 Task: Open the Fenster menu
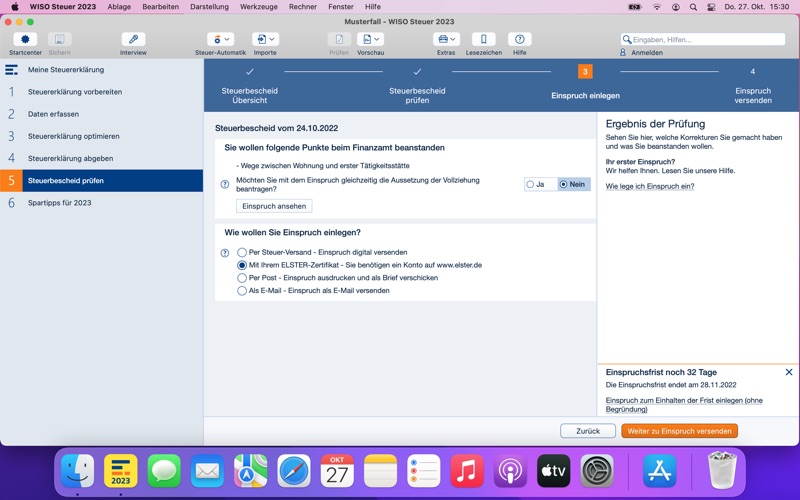tap(341, 7)
